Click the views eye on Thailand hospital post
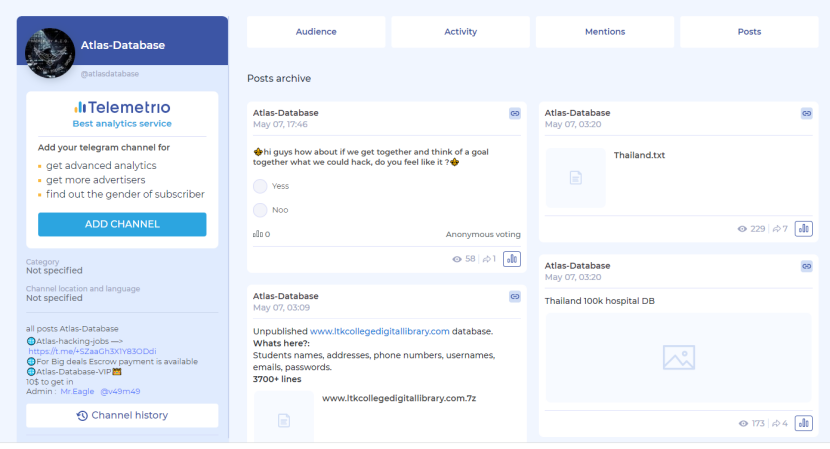Image resolution: width=830 pixels, height=449 pixels. [743, 424]
